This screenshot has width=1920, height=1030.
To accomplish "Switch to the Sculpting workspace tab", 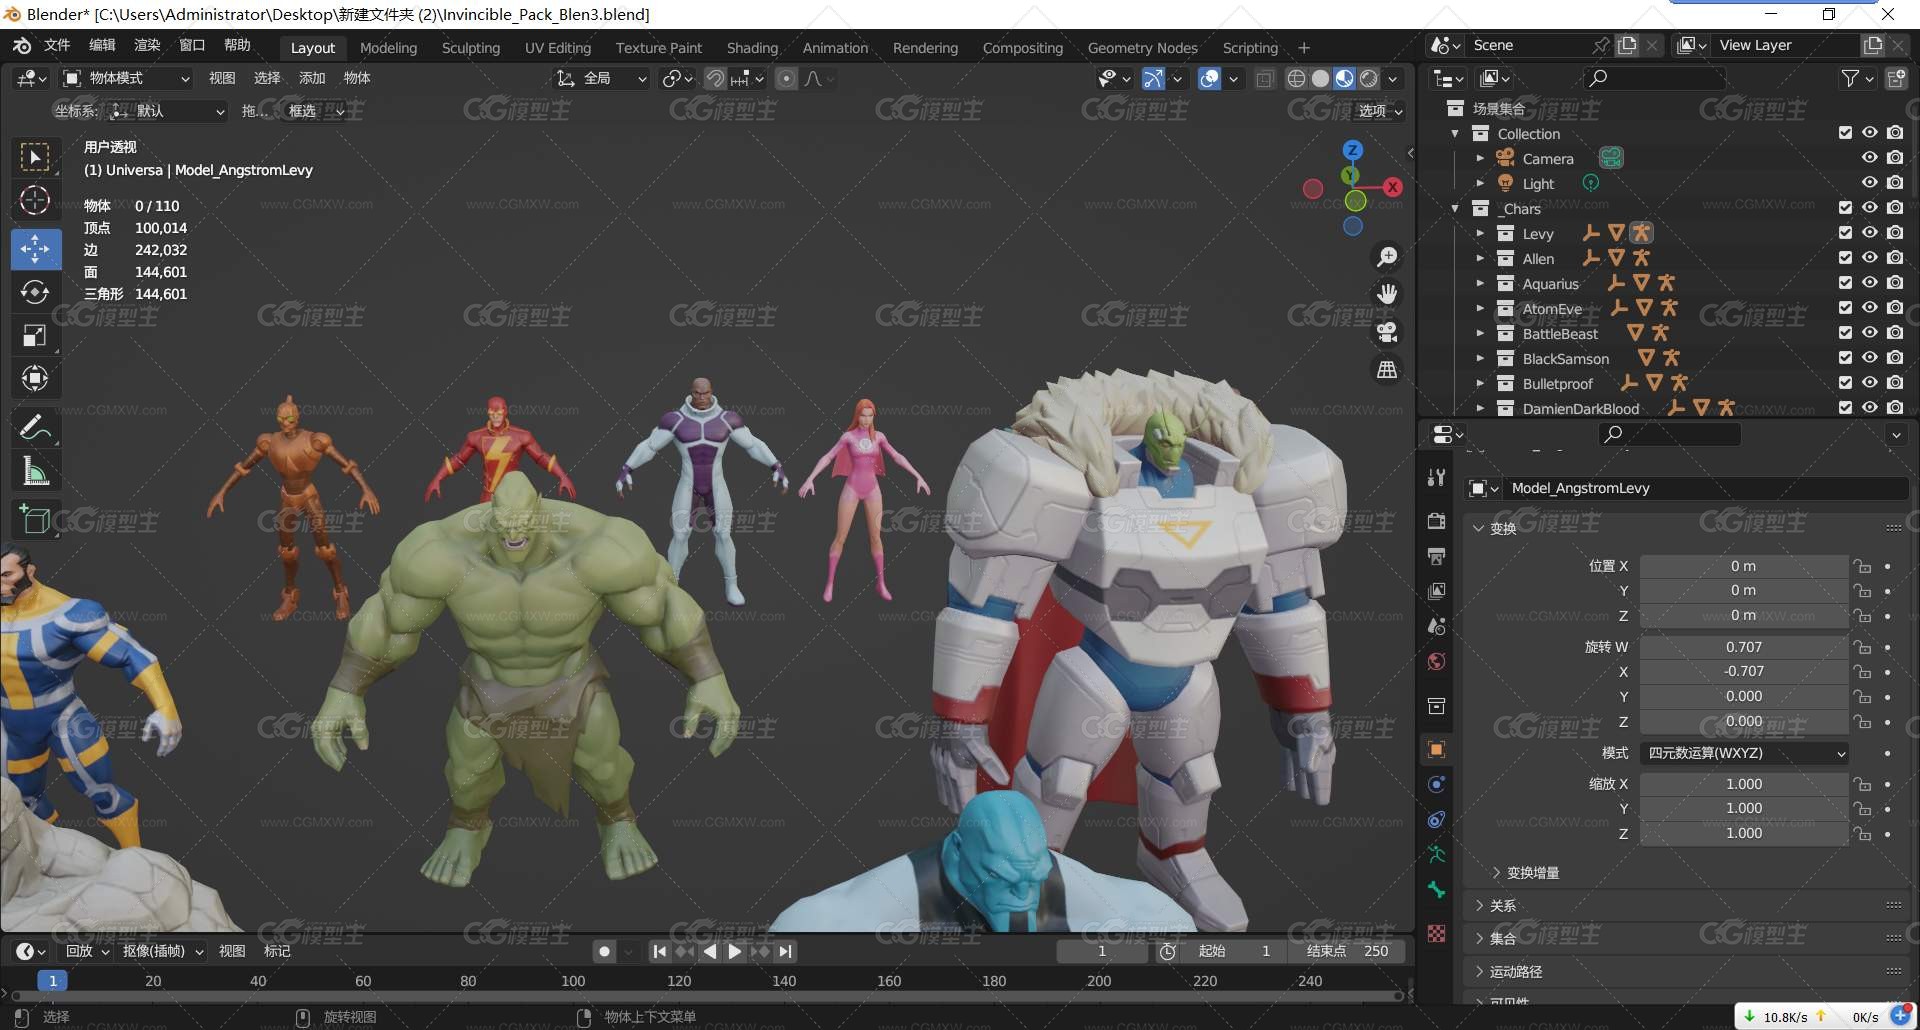I will tap(470, 48).
